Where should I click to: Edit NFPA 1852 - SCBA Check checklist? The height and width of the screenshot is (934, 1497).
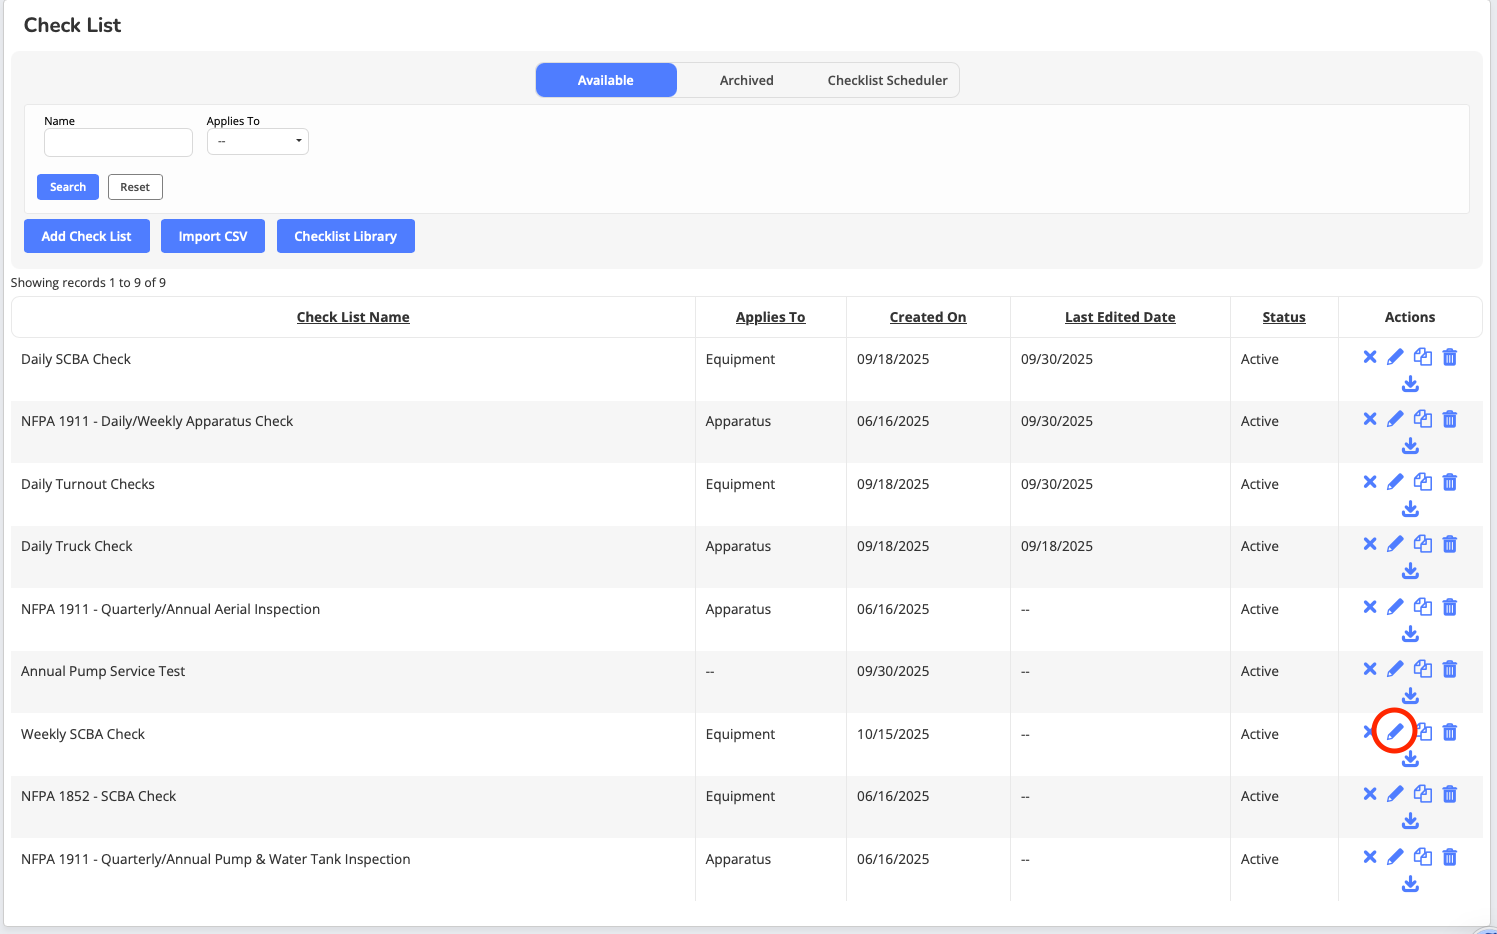[1395, 794]
